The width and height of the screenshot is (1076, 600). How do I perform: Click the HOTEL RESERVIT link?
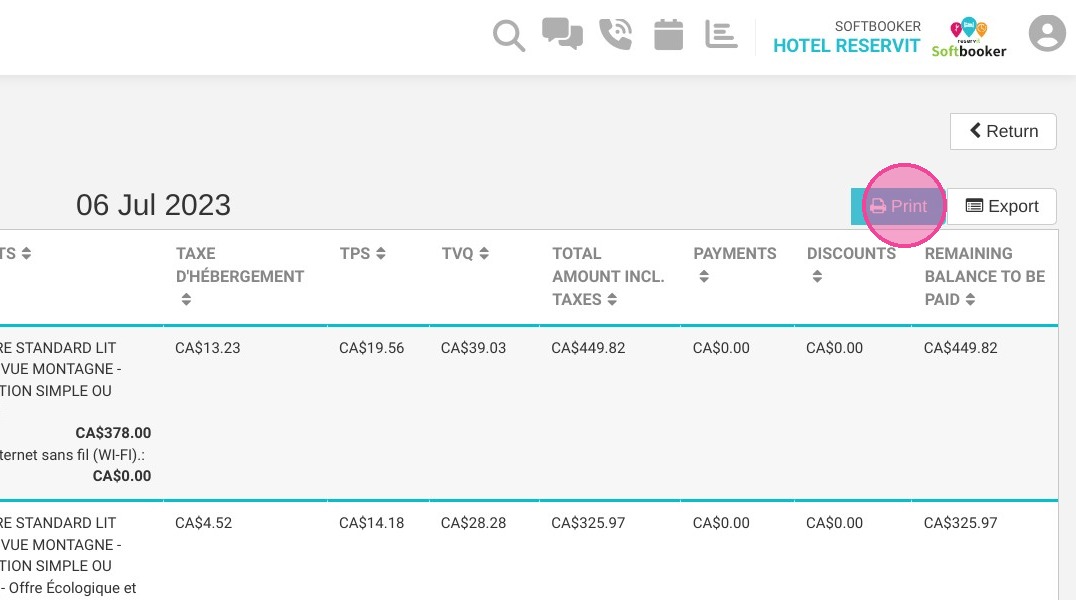[x=846, y=45]
